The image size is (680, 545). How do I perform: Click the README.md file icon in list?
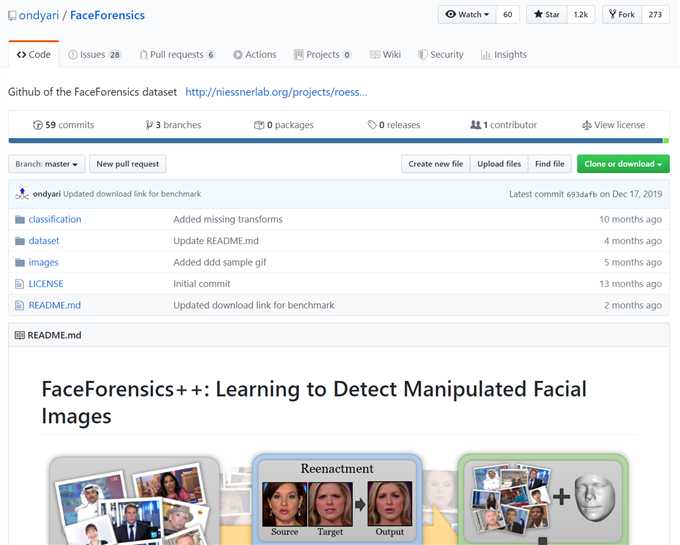click(20, 305)
